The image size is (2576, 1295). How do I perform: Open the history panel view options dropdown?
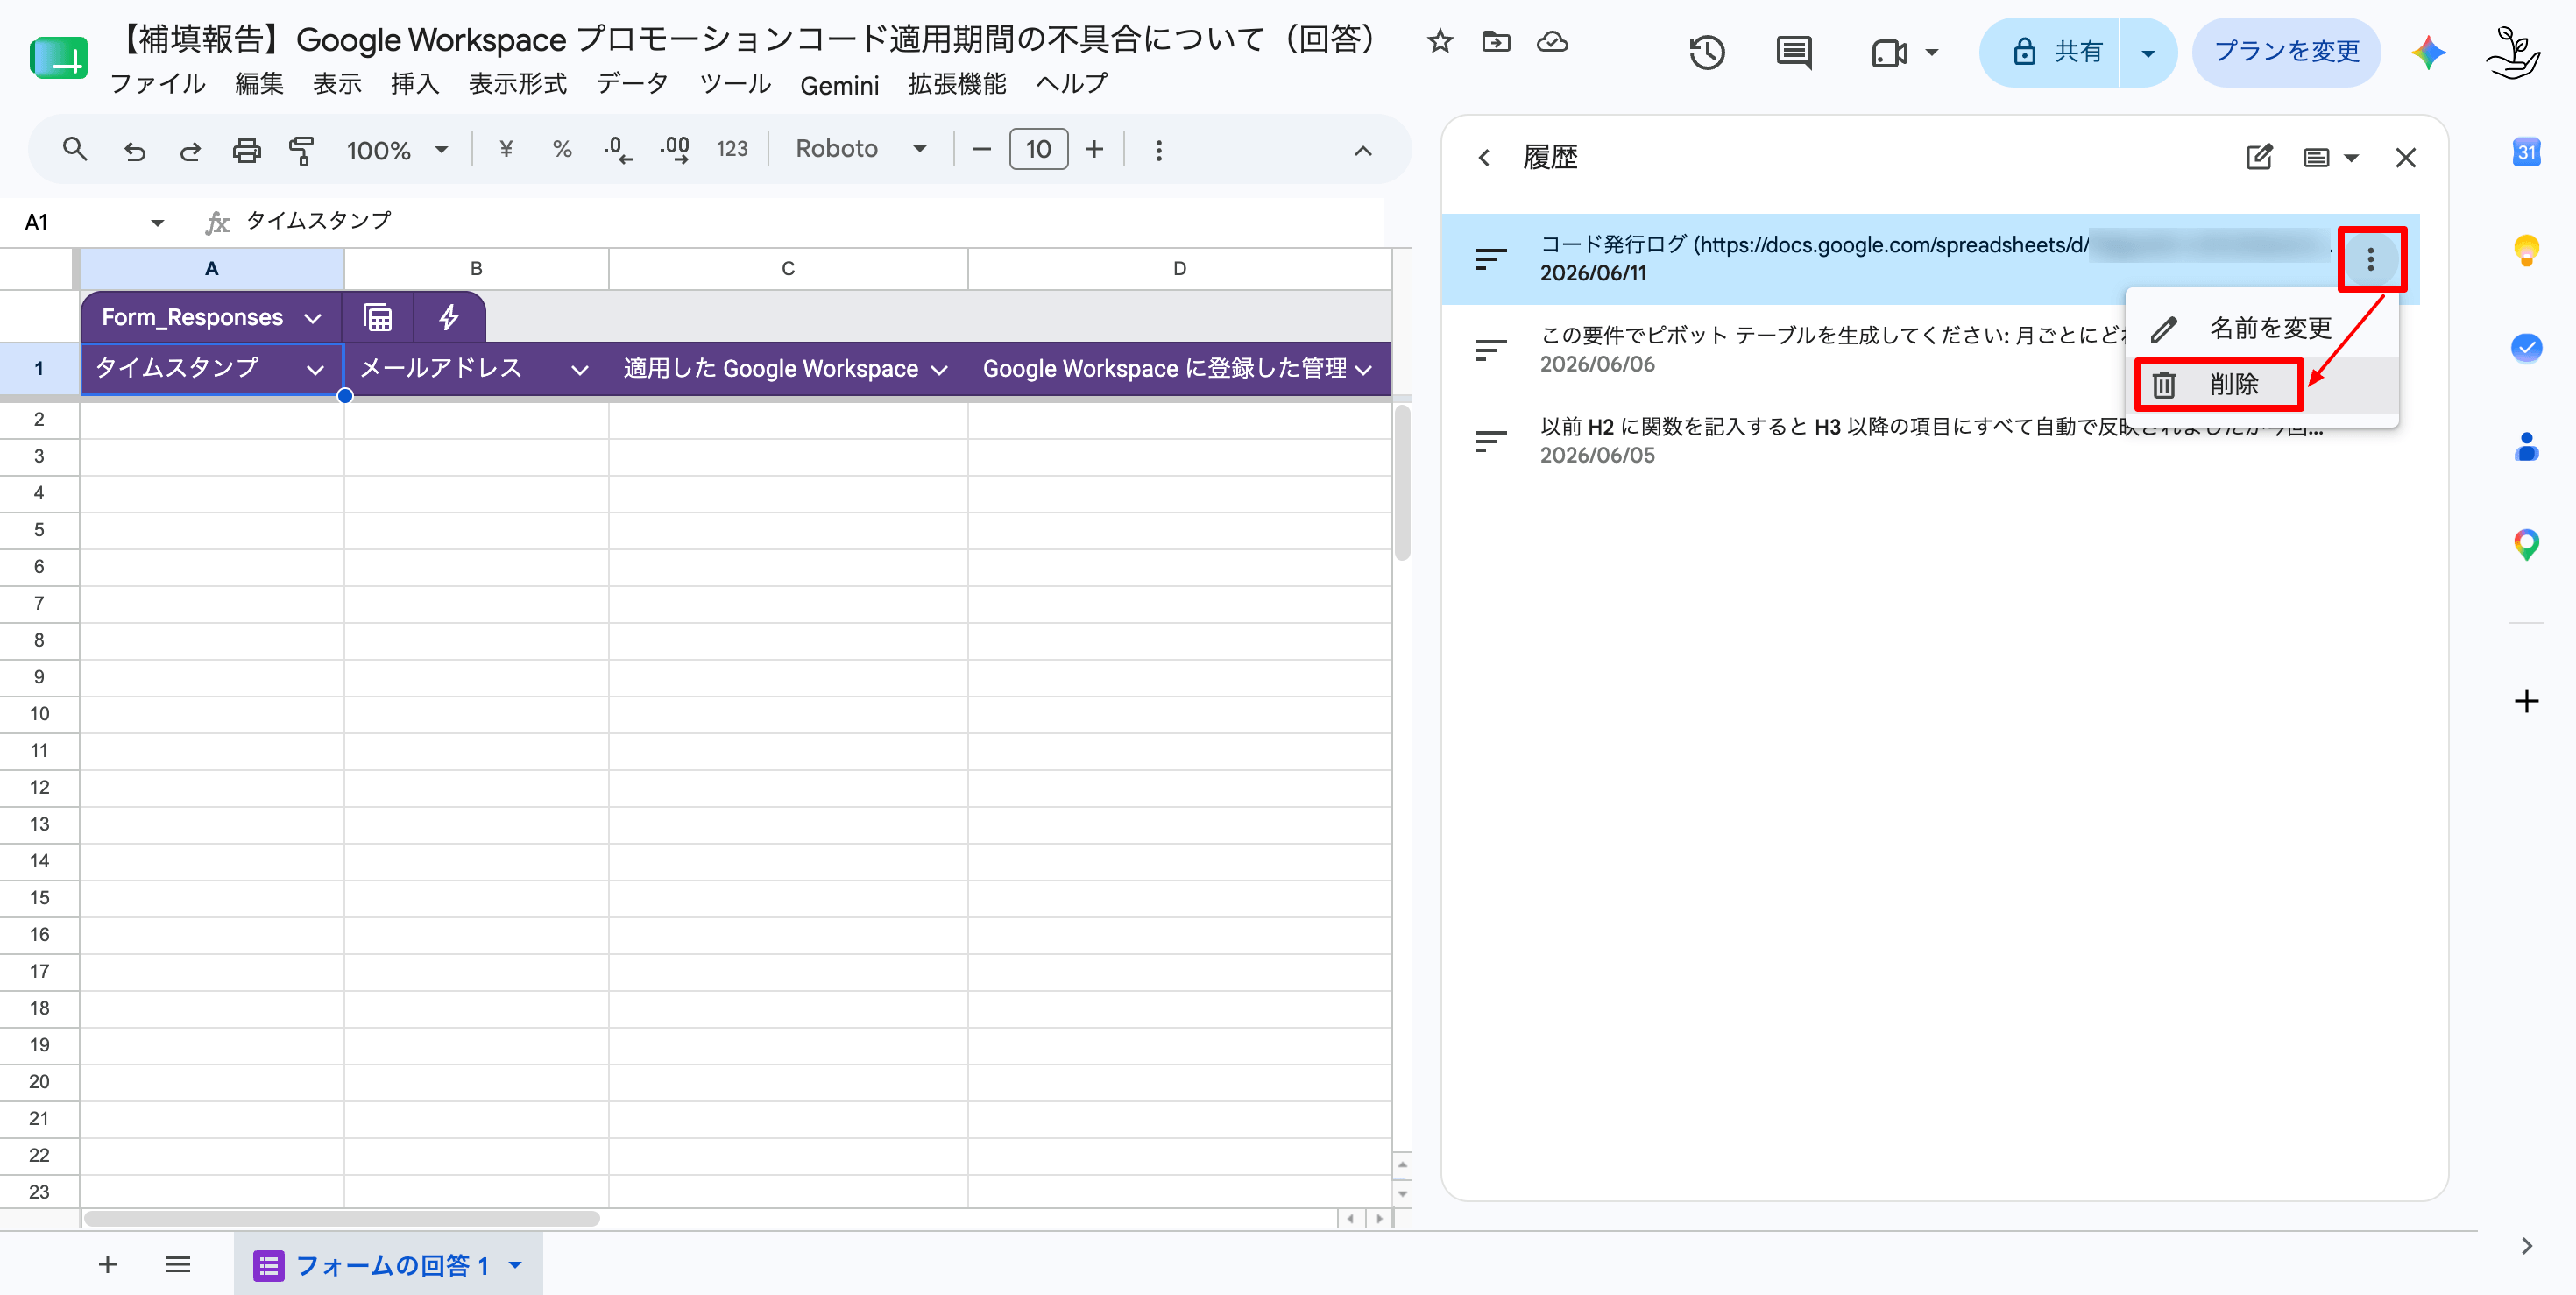(x=2330, y=158)
